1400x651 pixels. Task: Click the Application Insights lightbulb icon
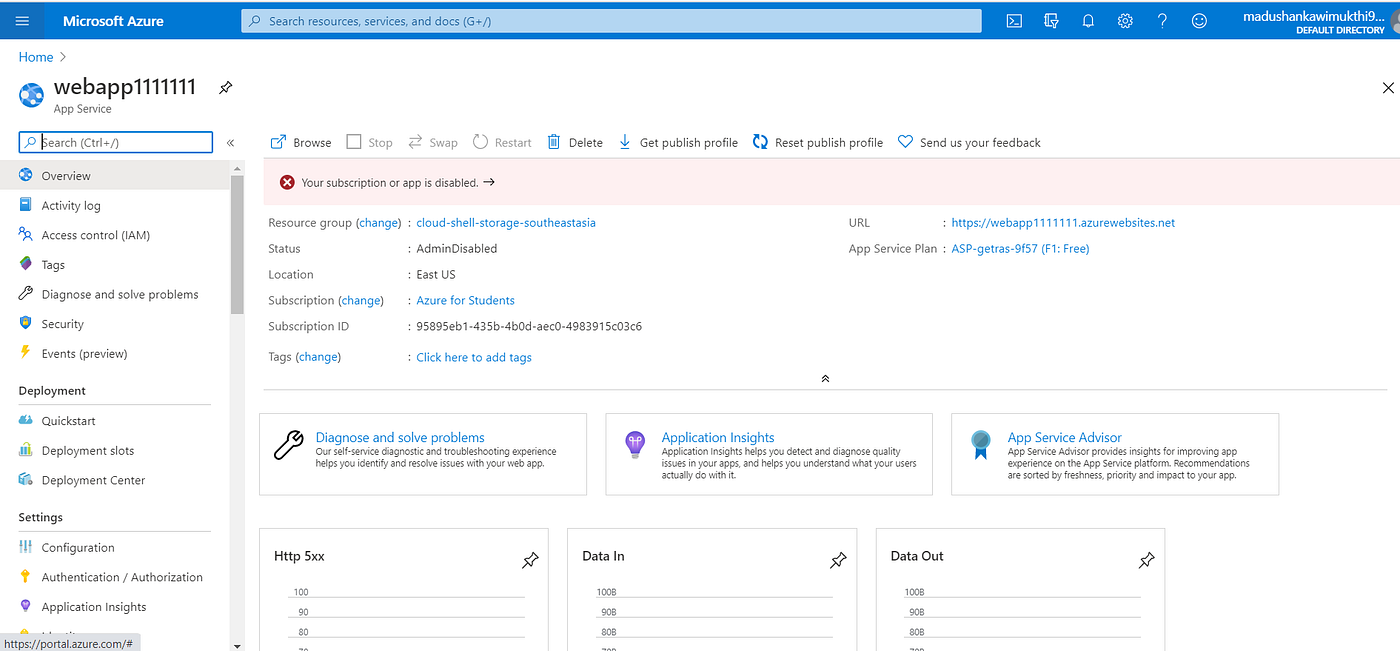tap(635, 443)
